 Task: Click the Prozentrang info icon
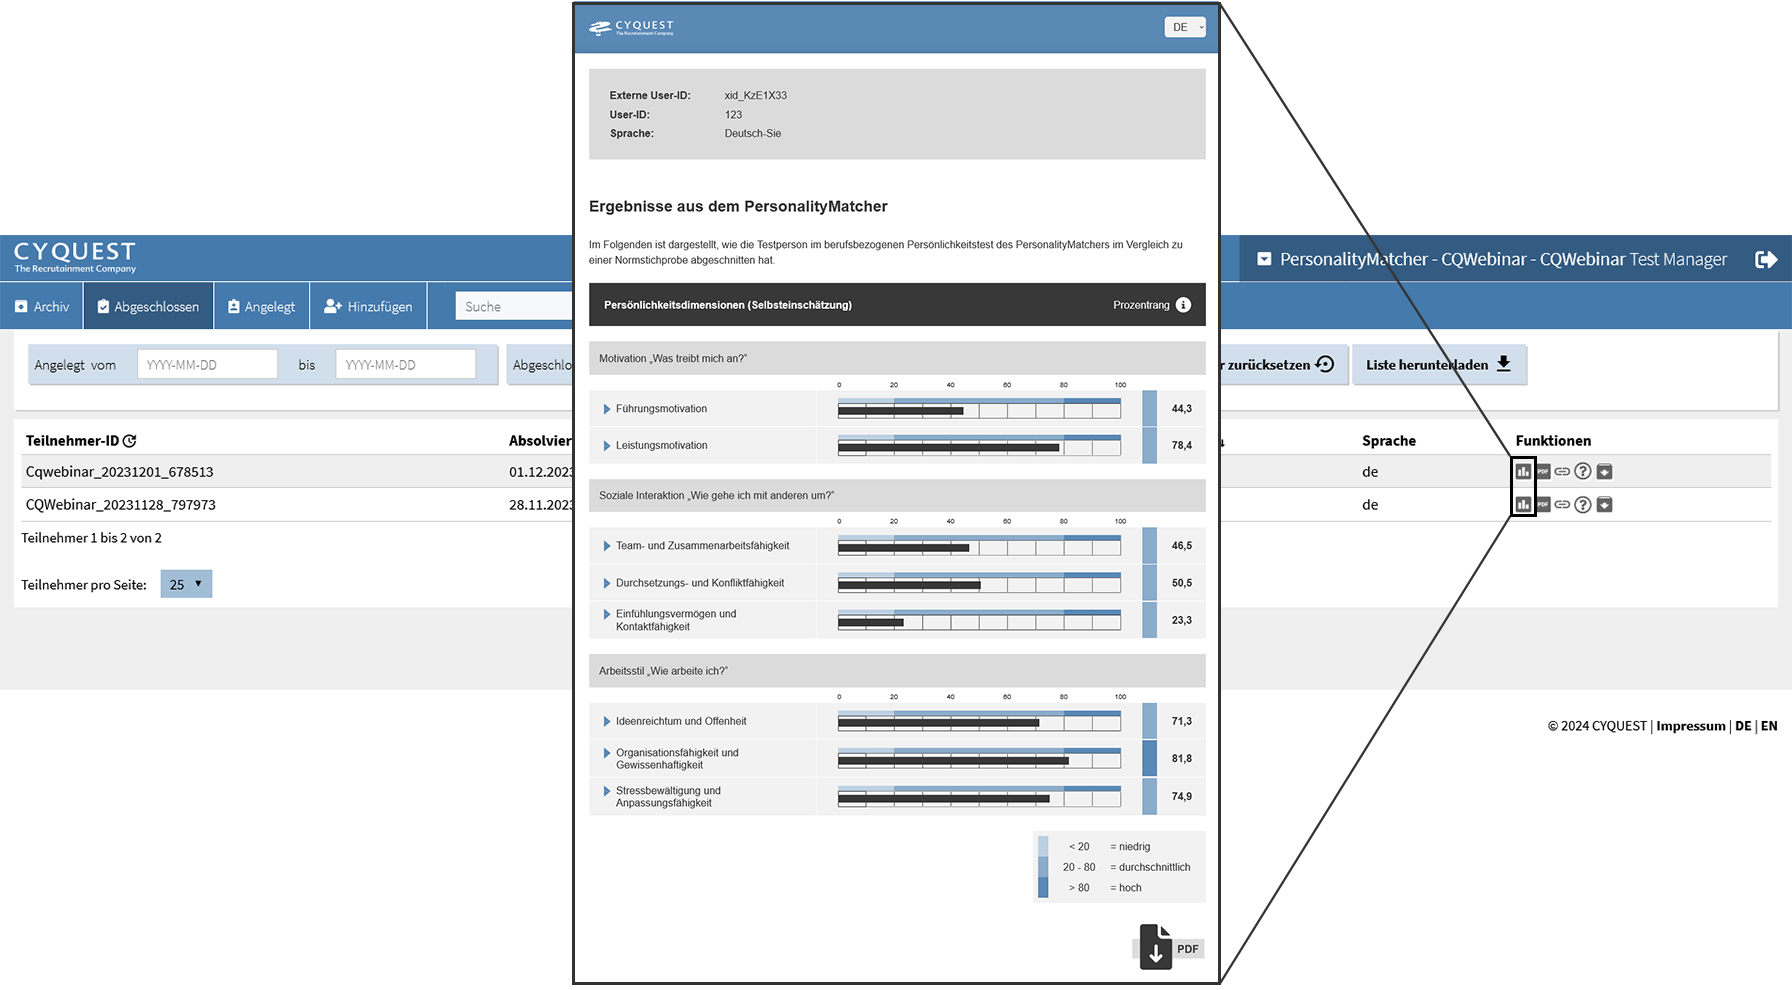tap(1183, 305)
